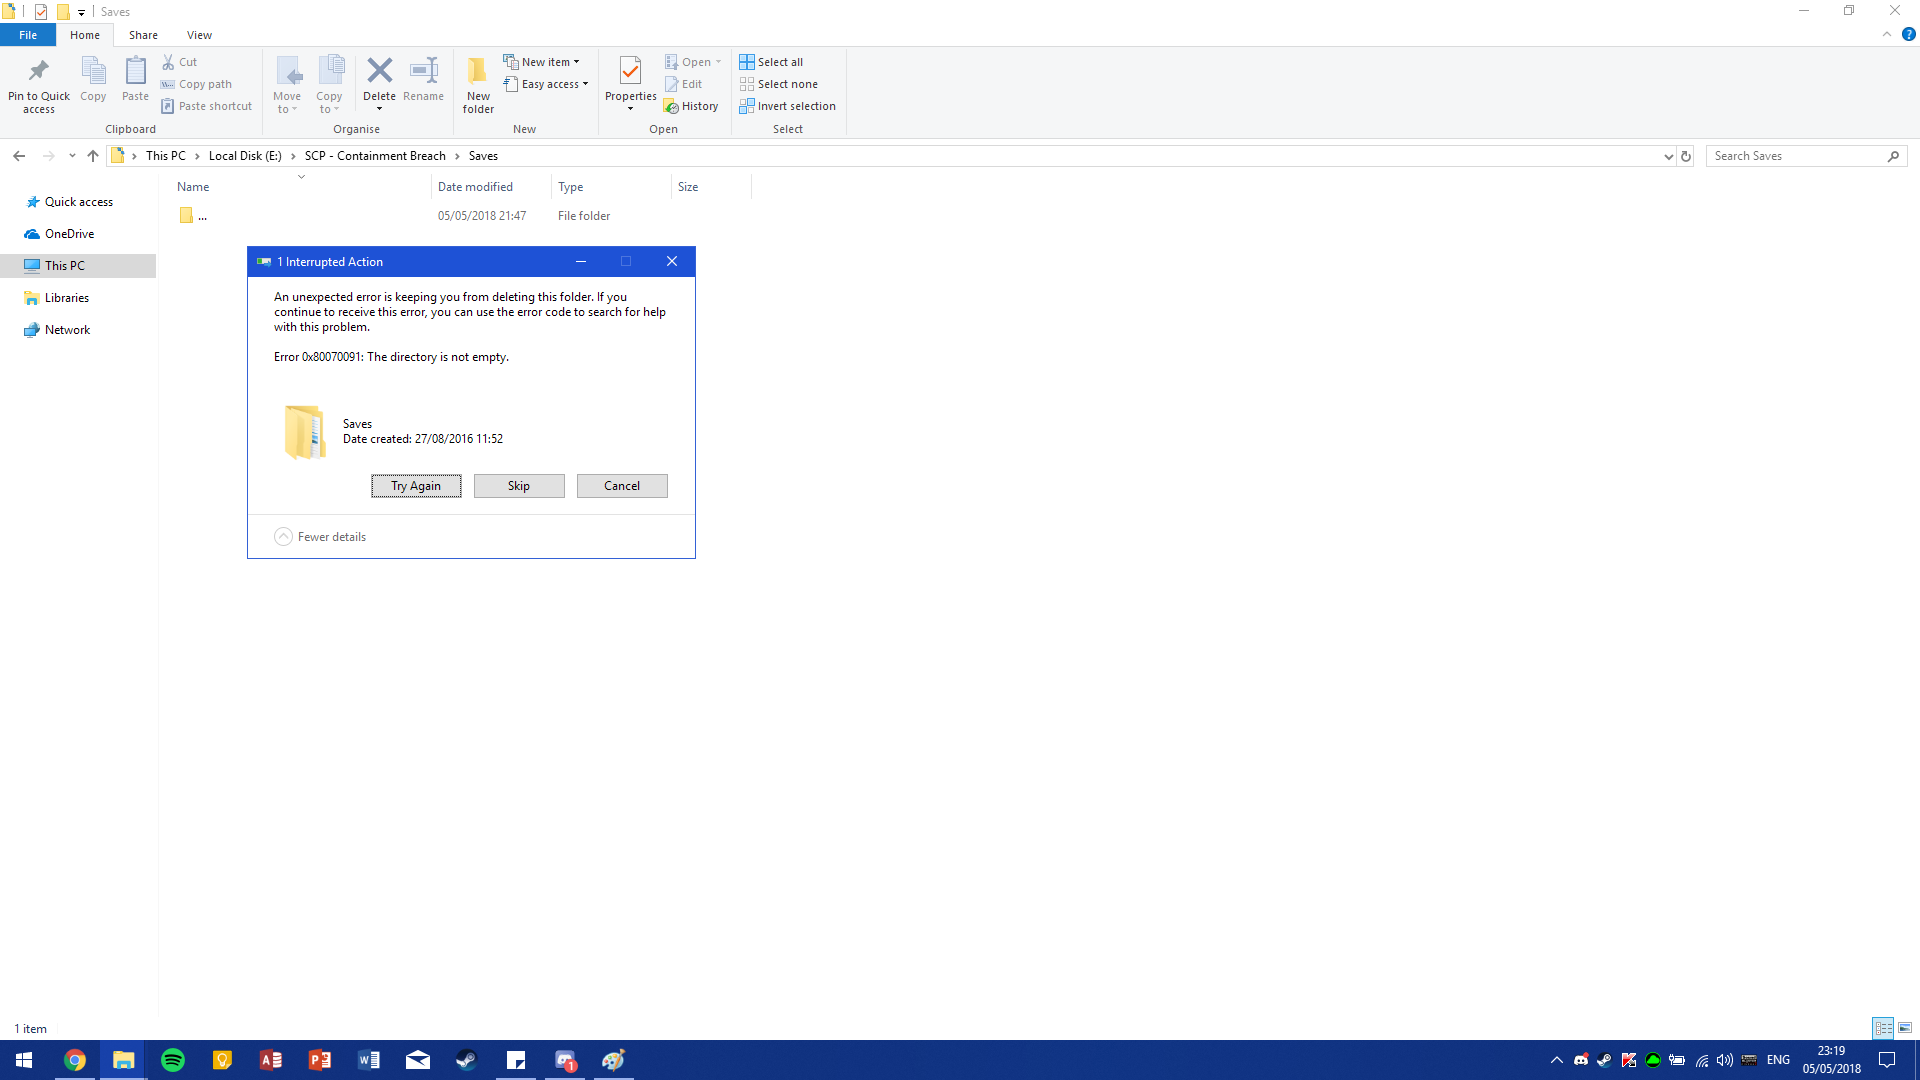The height and width of the screenshot is (1080, 1920).
Task: Open the Windows Start menu
Action: [24, 1060]
